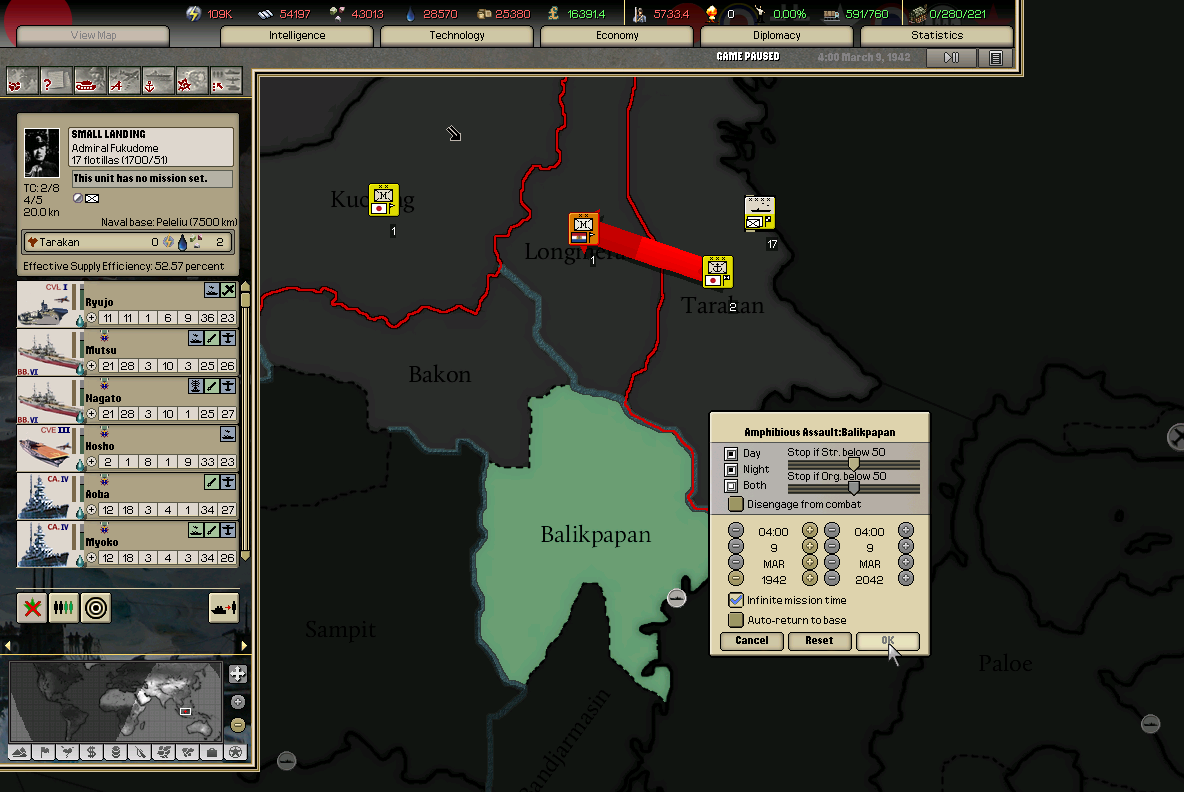Zoom out with minimap minus button
1184x792 pixels.
238,725
